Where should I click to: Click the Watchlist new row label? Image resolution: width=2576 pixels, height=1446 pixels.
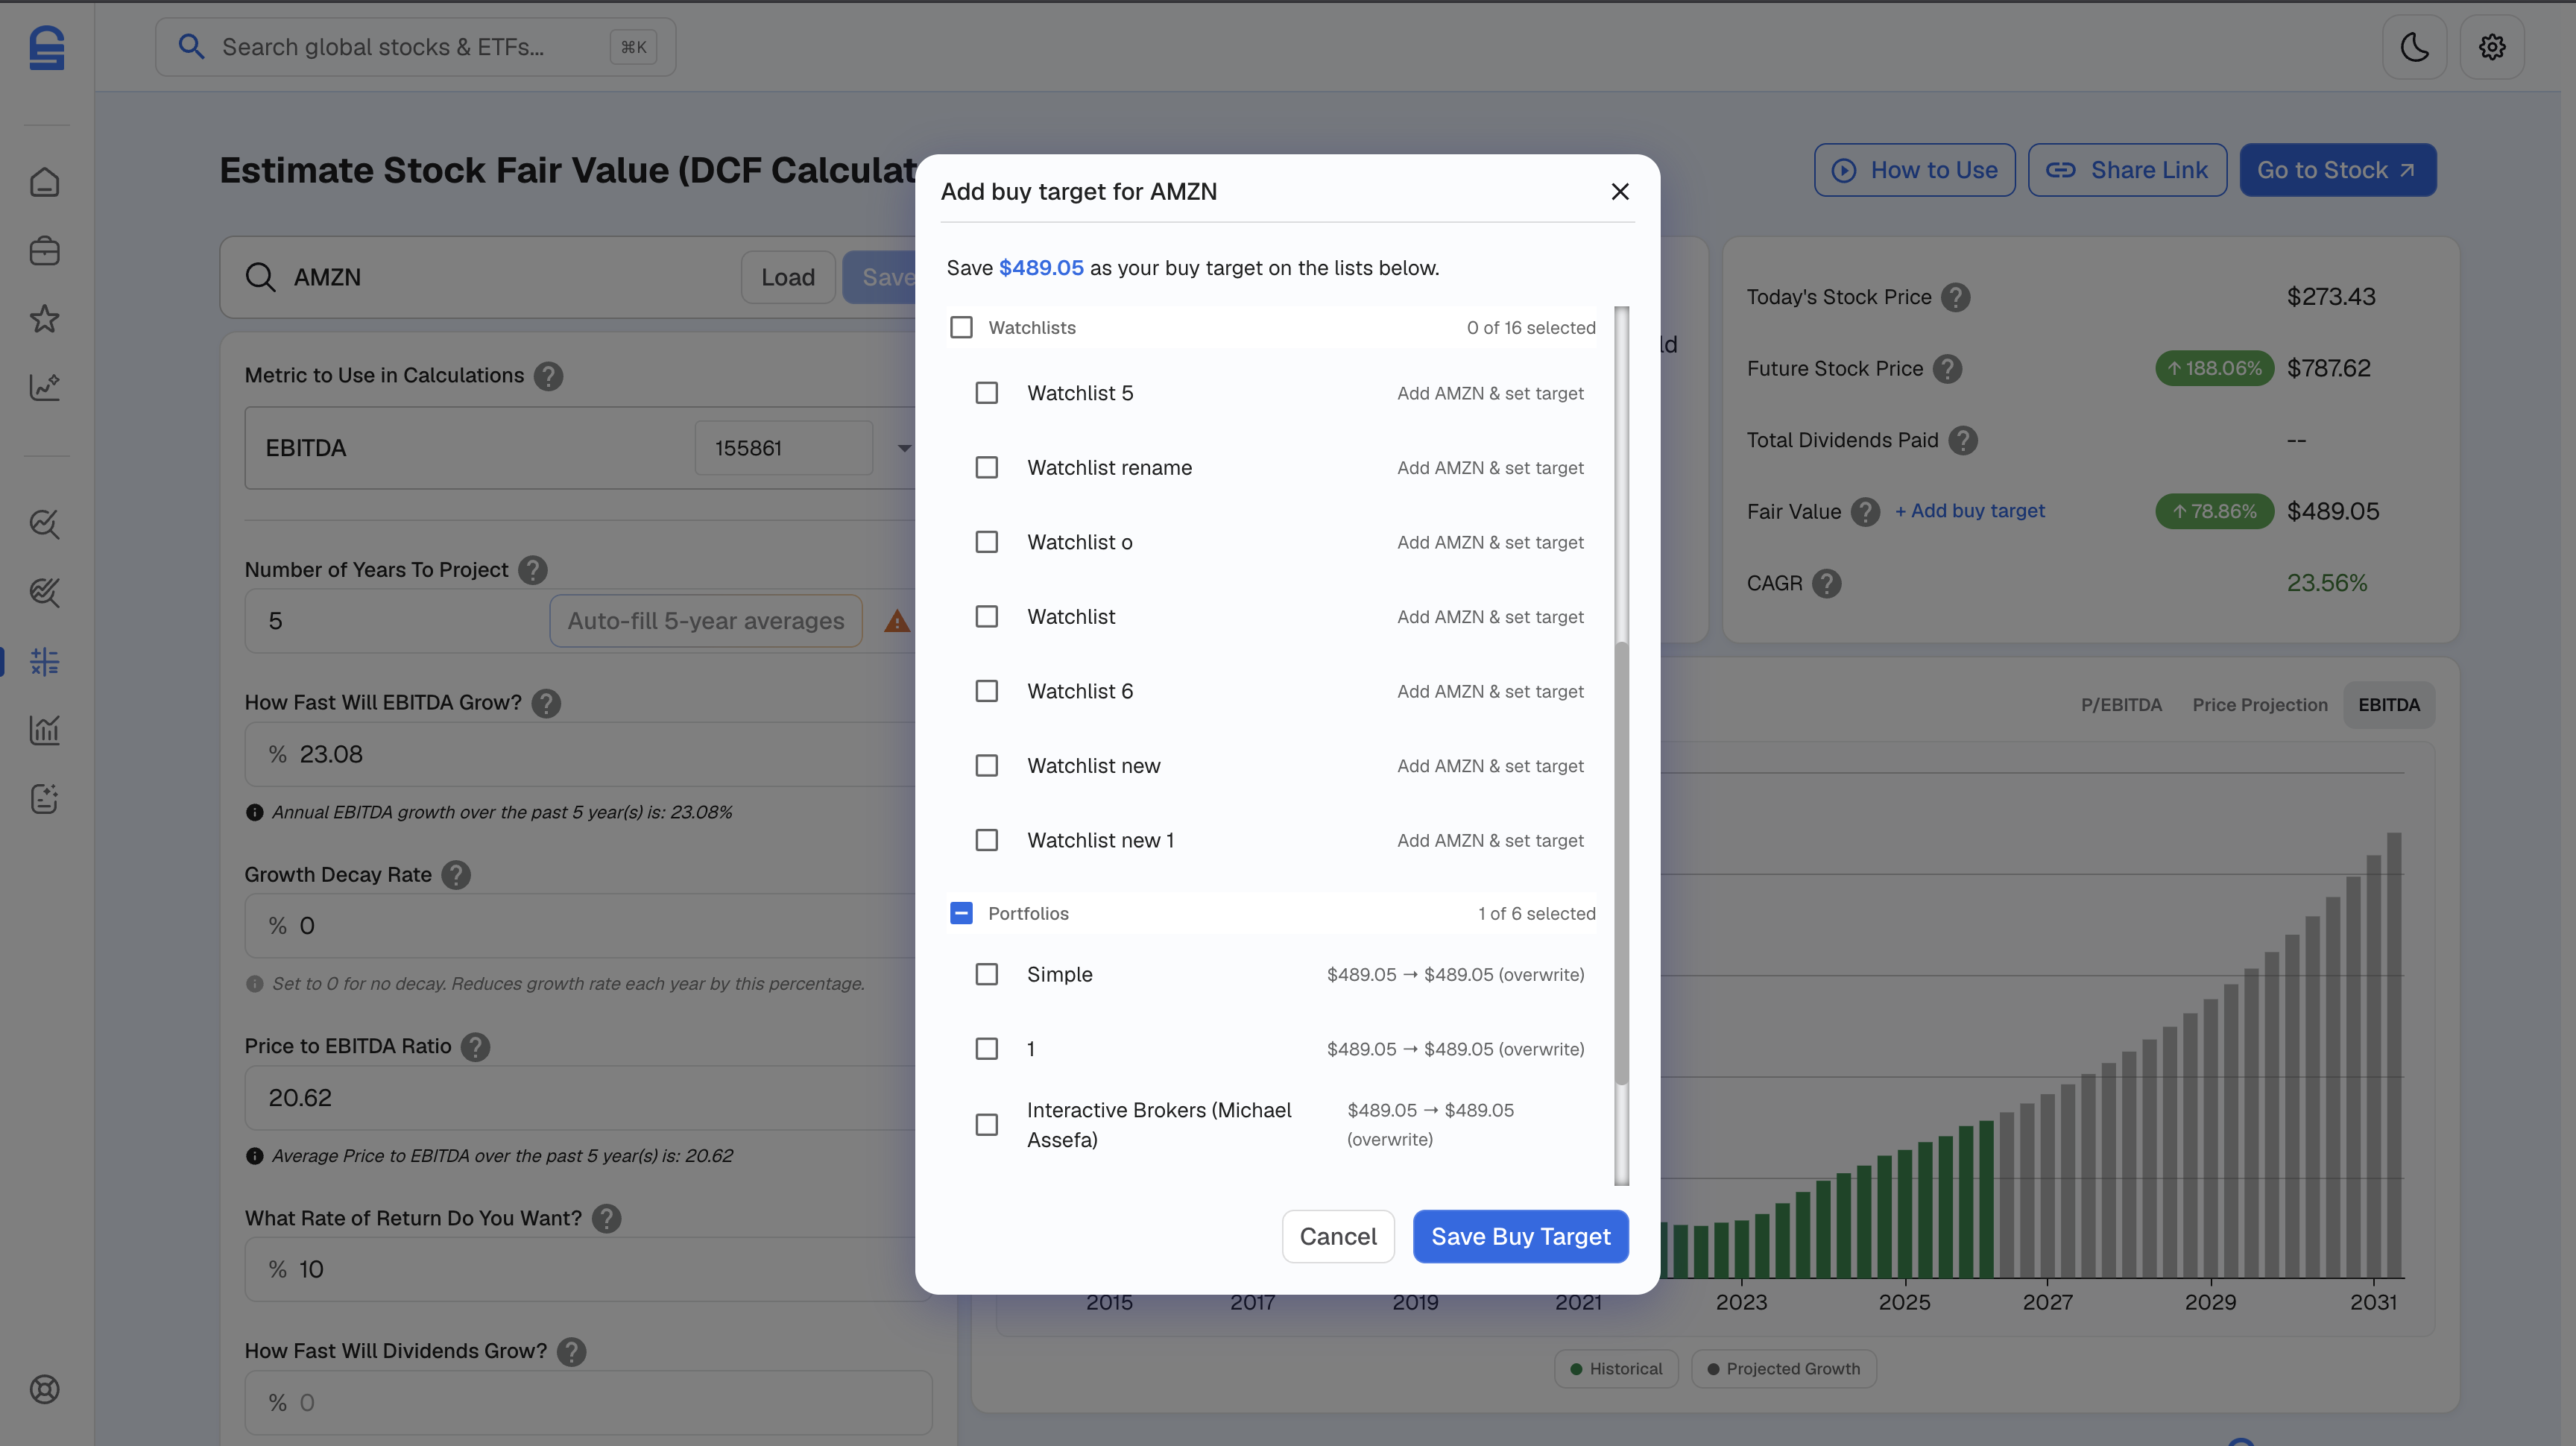coord(1093,766)
